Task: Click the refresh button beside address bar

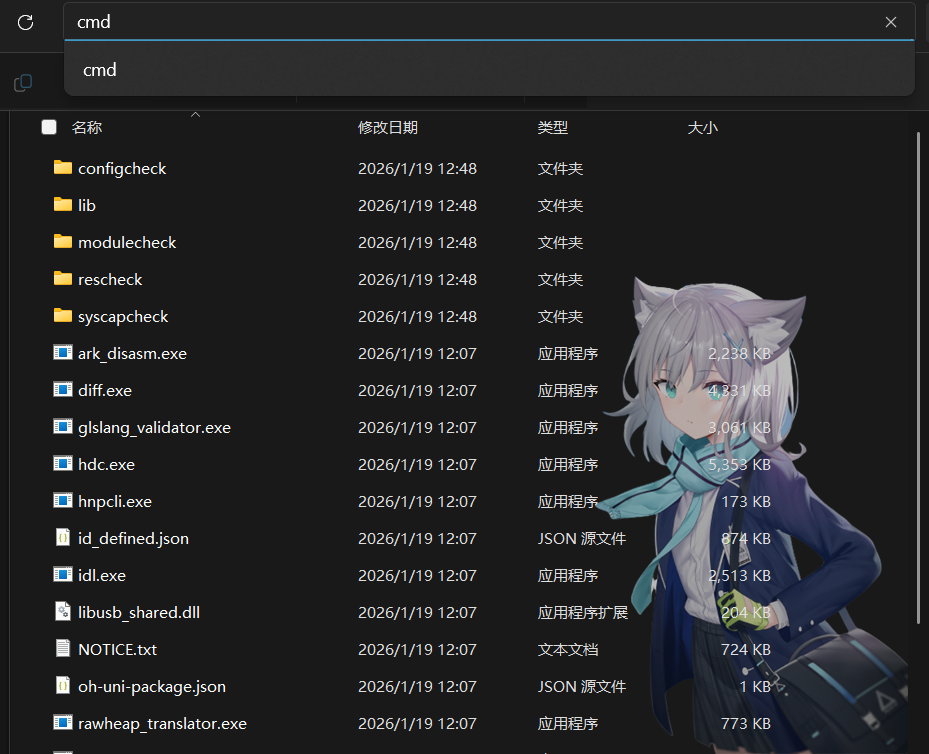Action: pos(26,22)
